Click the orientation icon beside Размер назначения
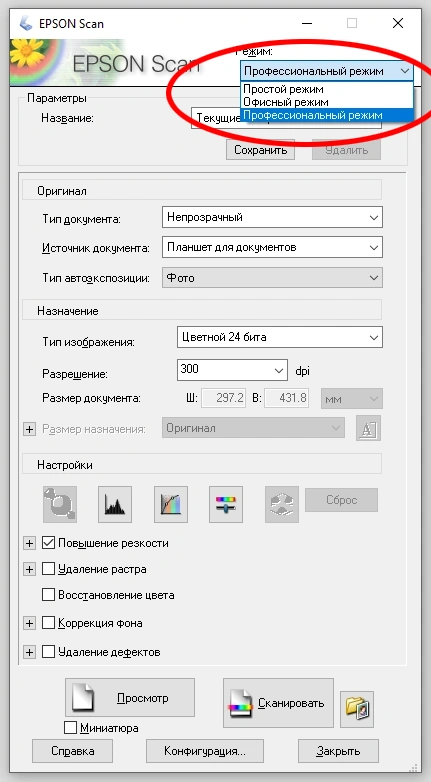431x782 pixels. coord(368,428)
